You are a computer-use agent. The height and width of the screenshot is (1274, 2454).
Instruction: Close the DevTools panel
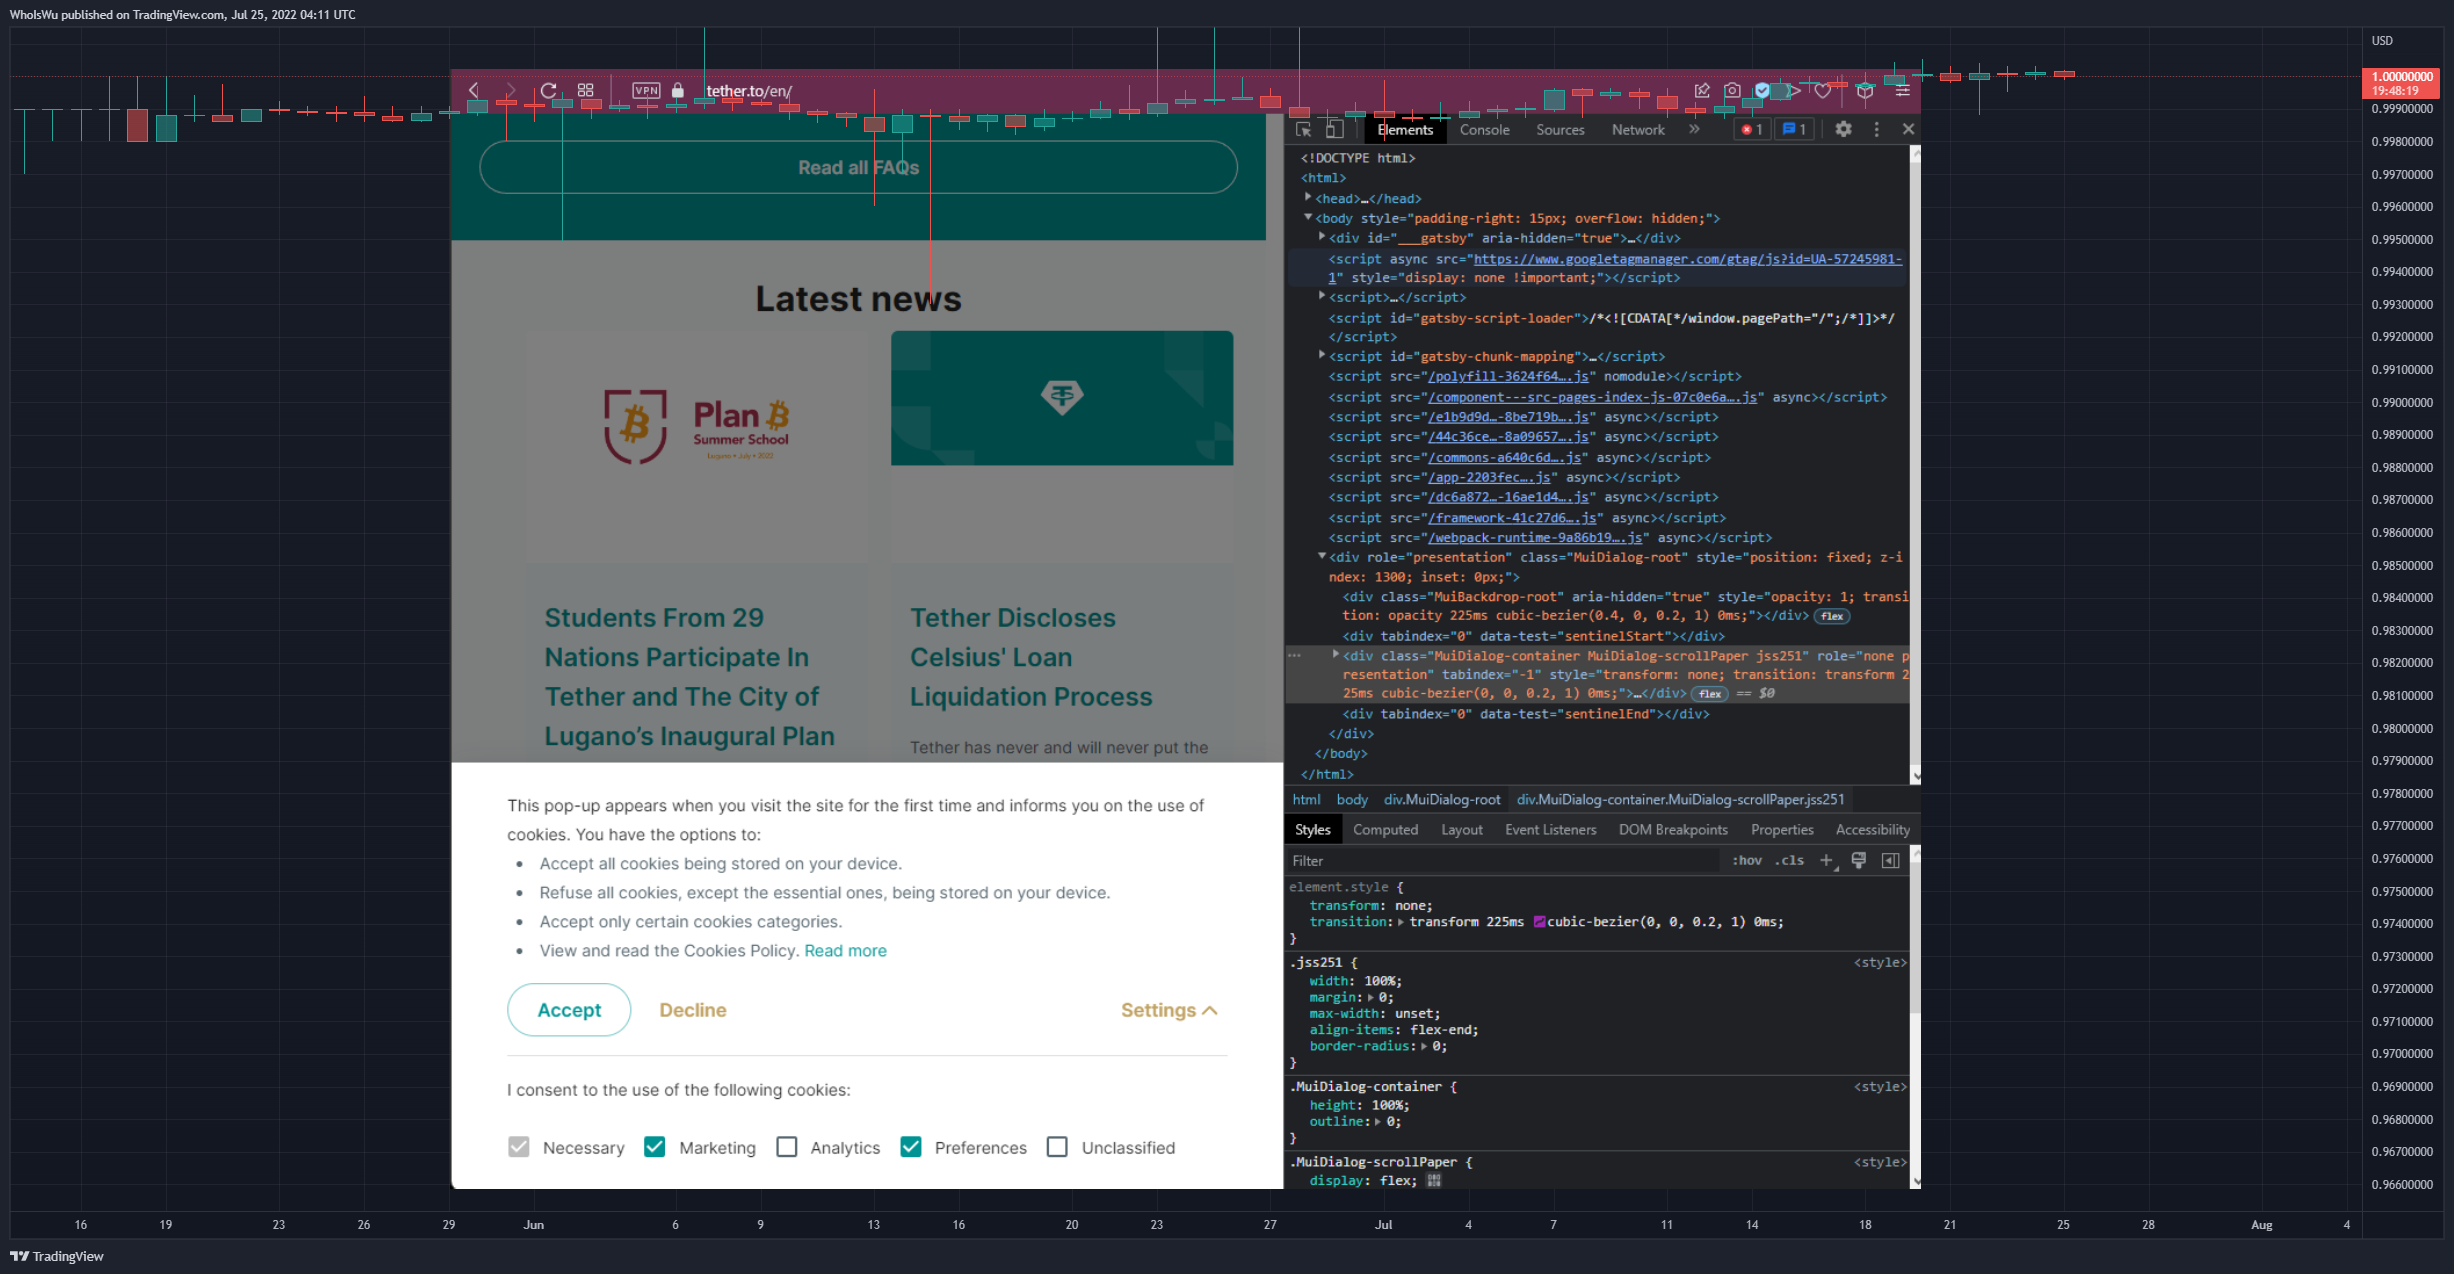(x=1908, y=130)
